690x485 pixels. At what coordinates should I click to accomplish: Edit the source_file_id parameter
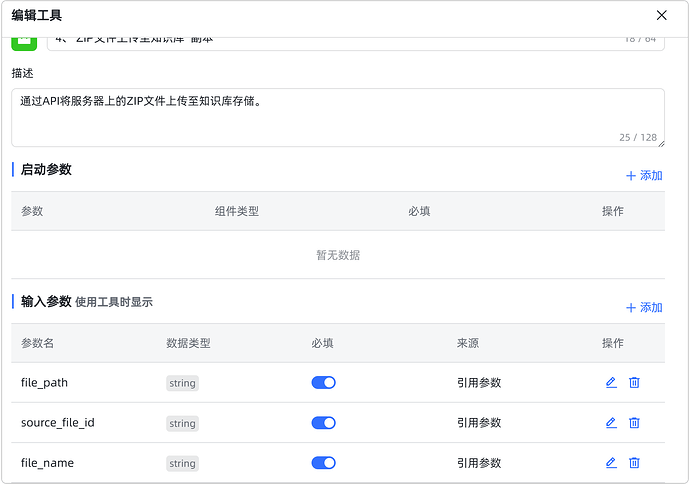[611, 423]
